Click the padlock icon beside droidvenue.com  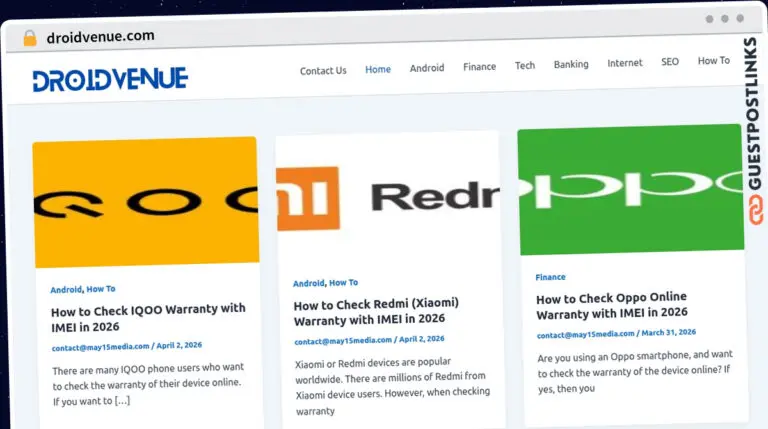point(30,38)
